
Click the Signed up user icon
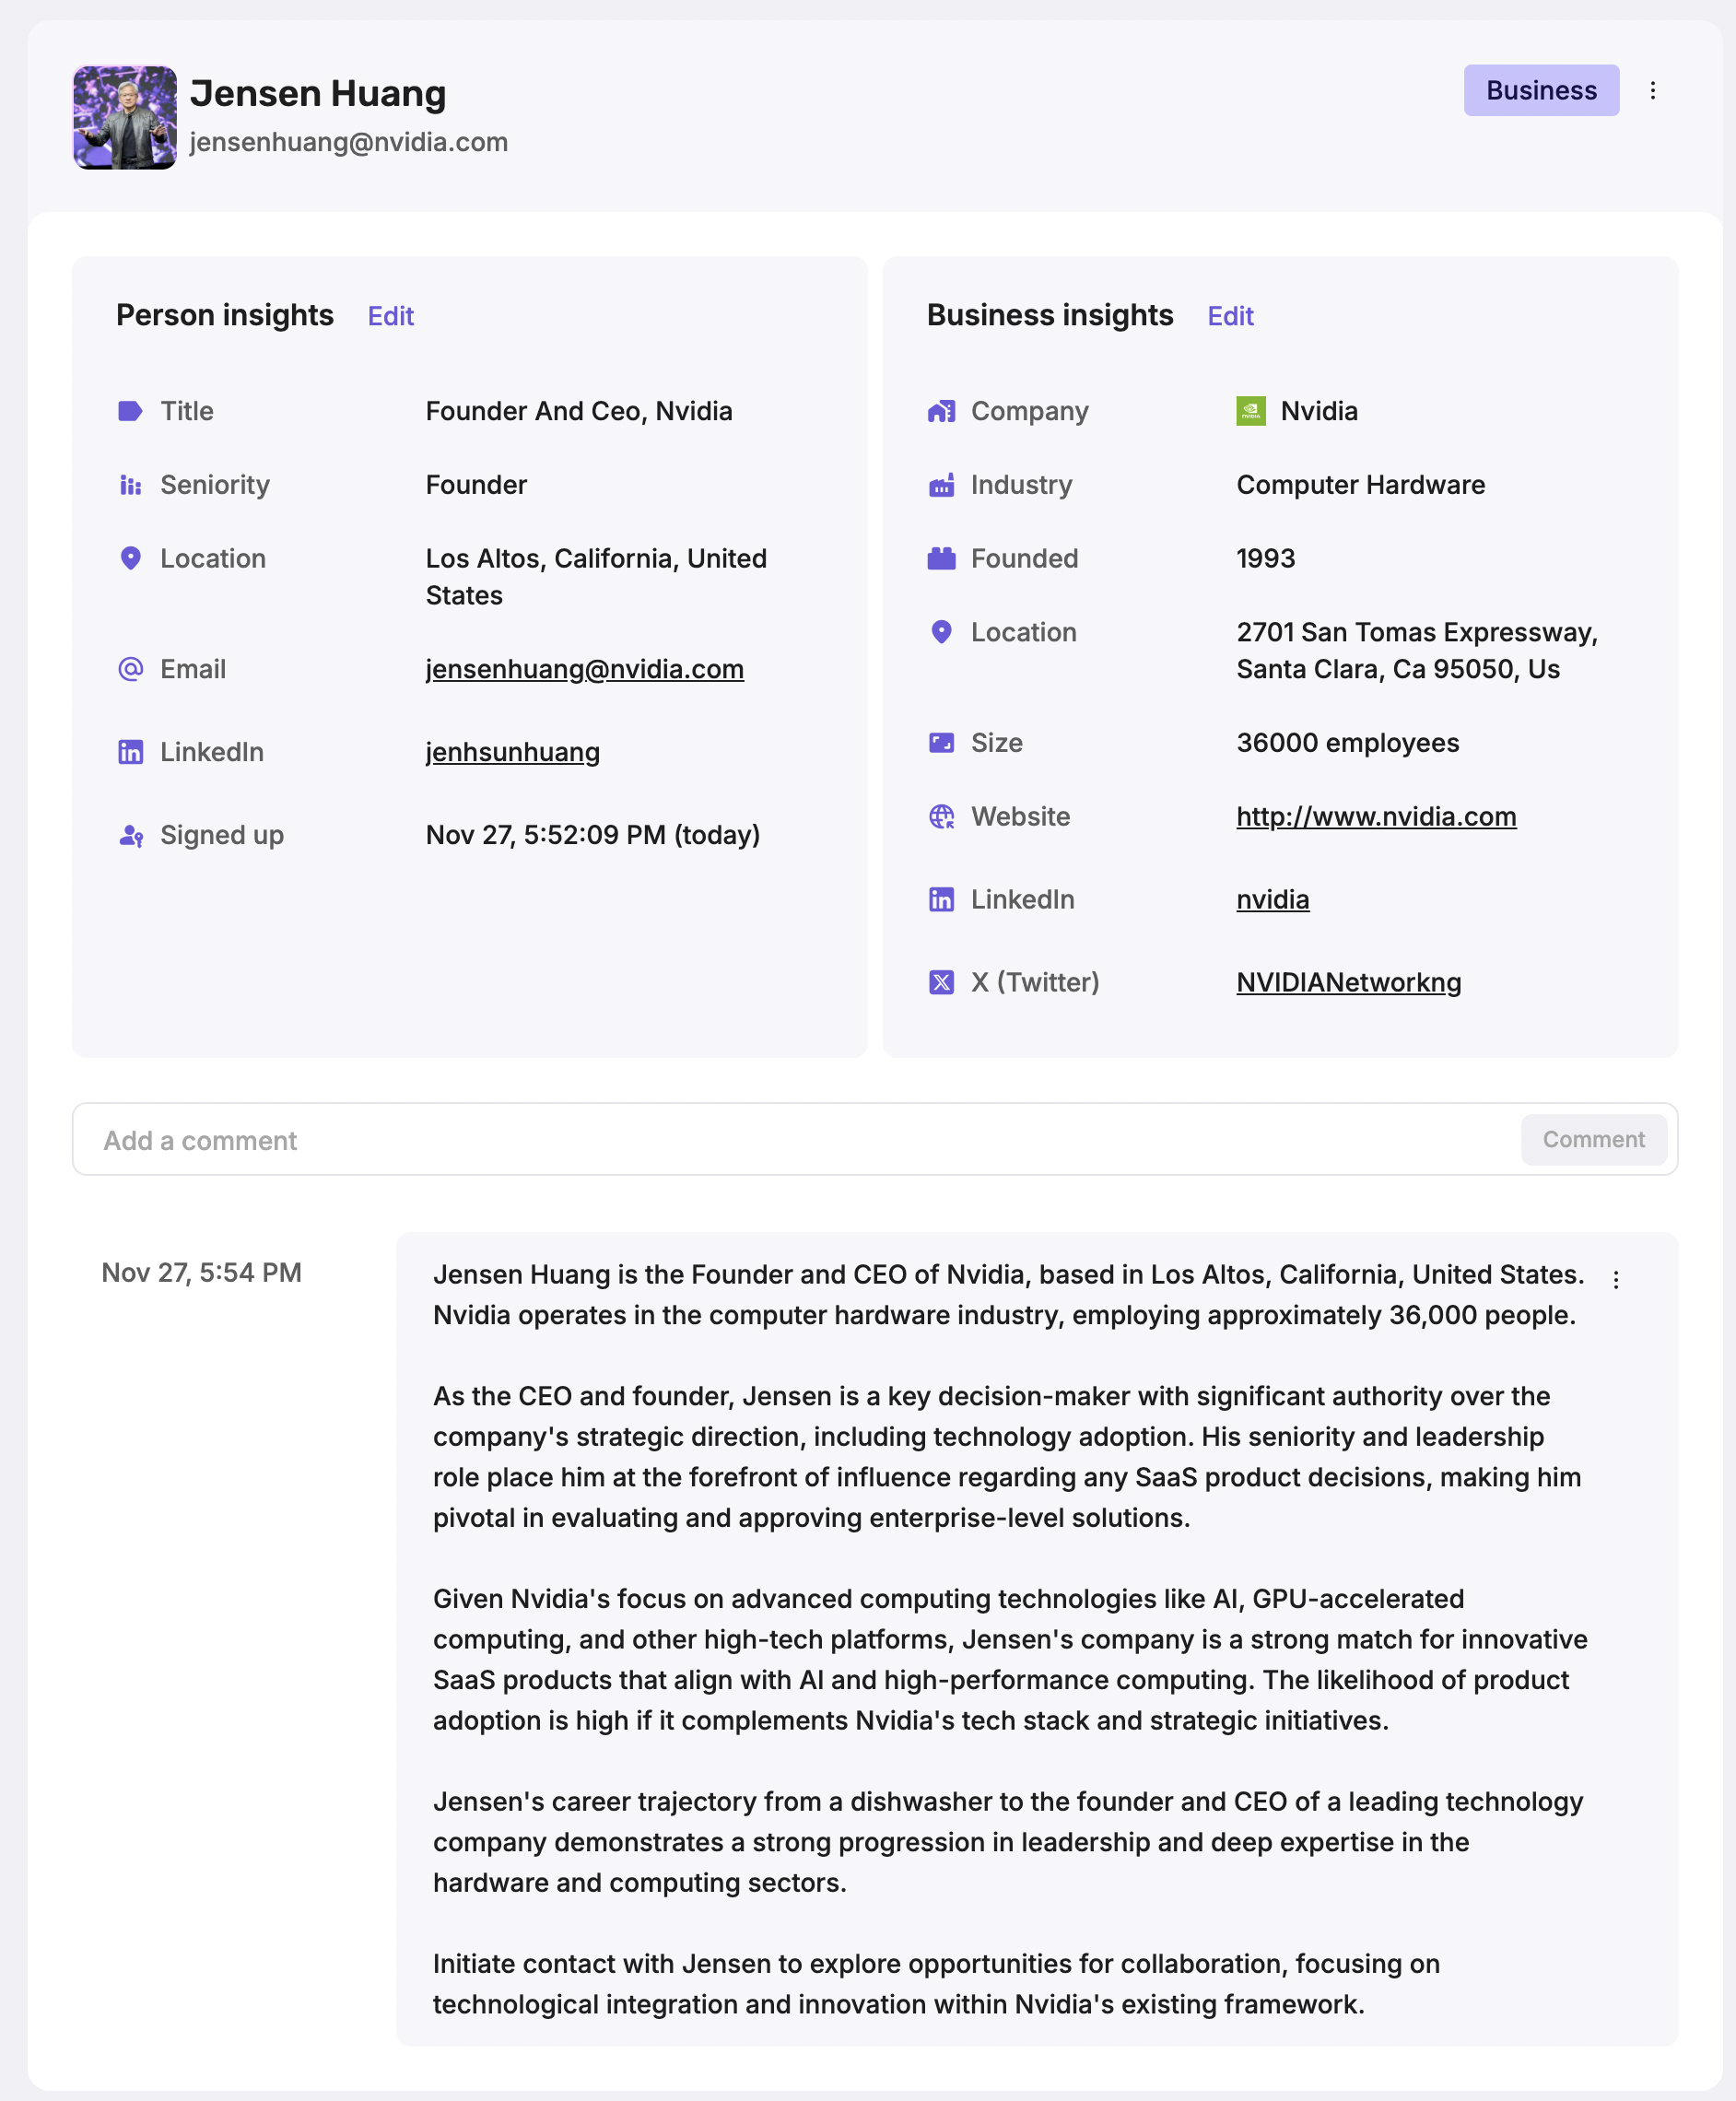click(130, 835)
